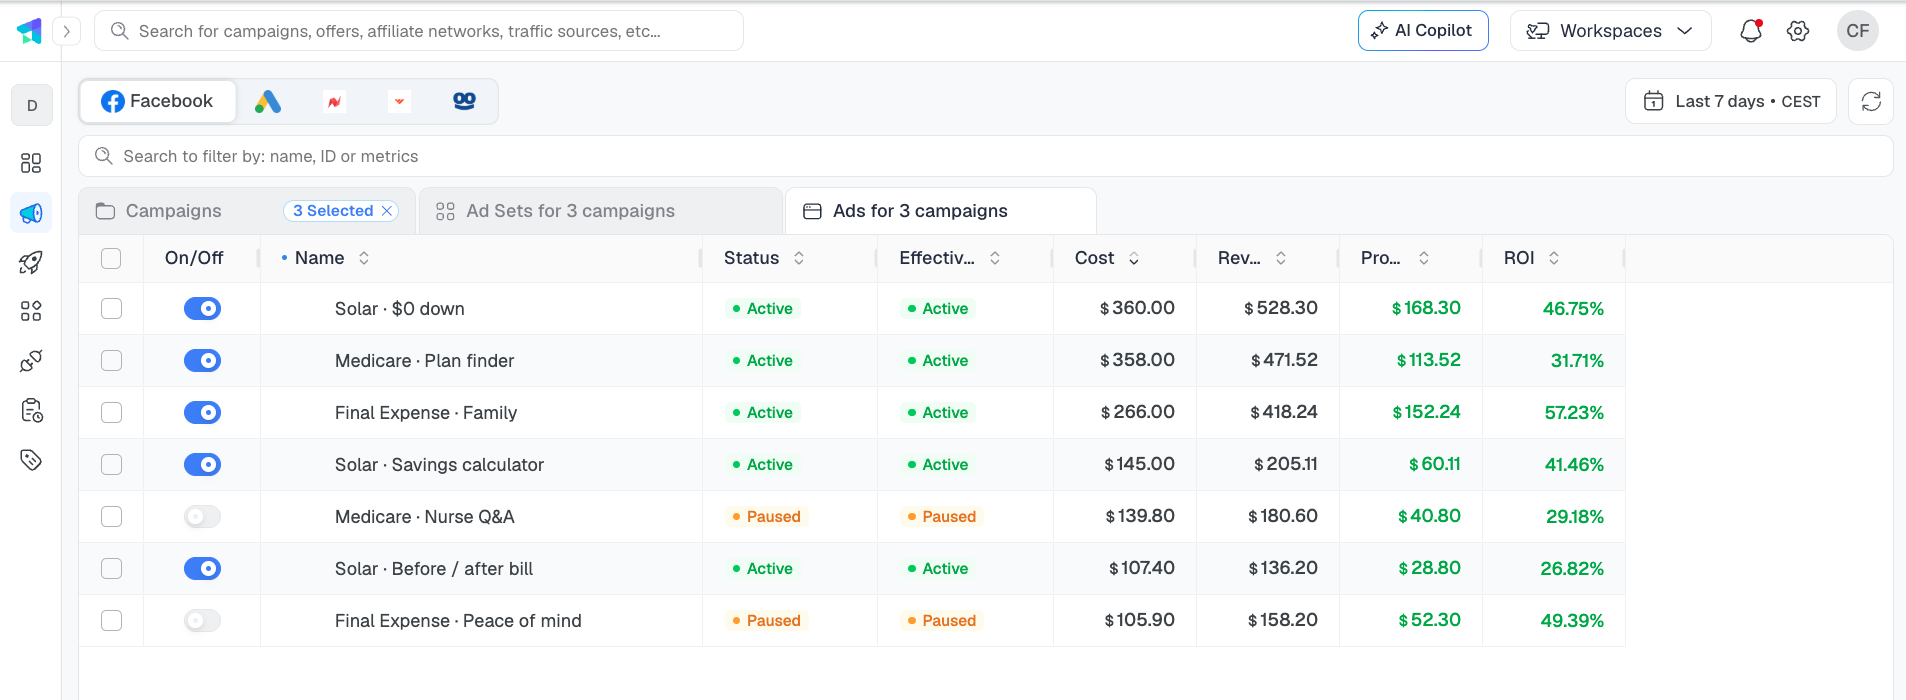Open settings gear icon
Image resolution: width=1906 pixels, height=700 pixels.
tap(1798, 31)
